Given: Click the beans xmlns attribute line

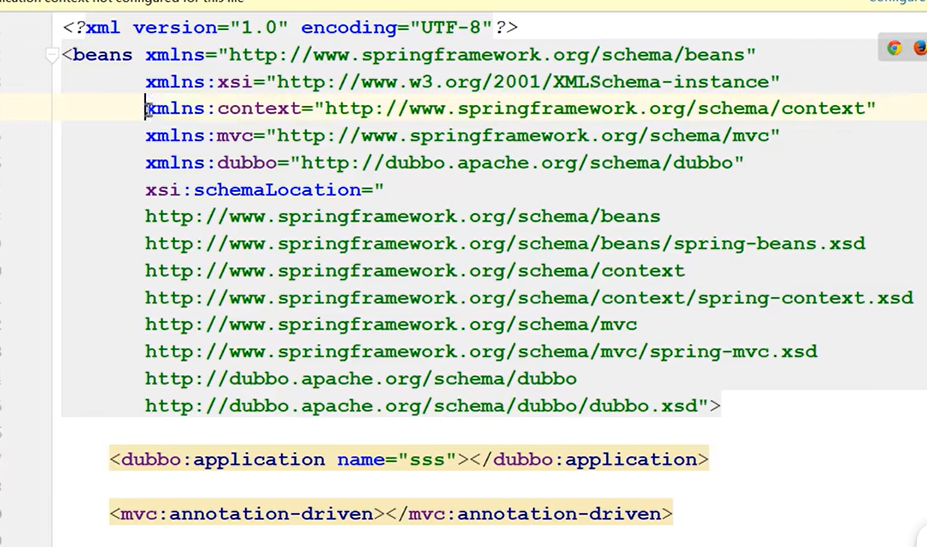Looking at the screenshot, I should 409,54.
